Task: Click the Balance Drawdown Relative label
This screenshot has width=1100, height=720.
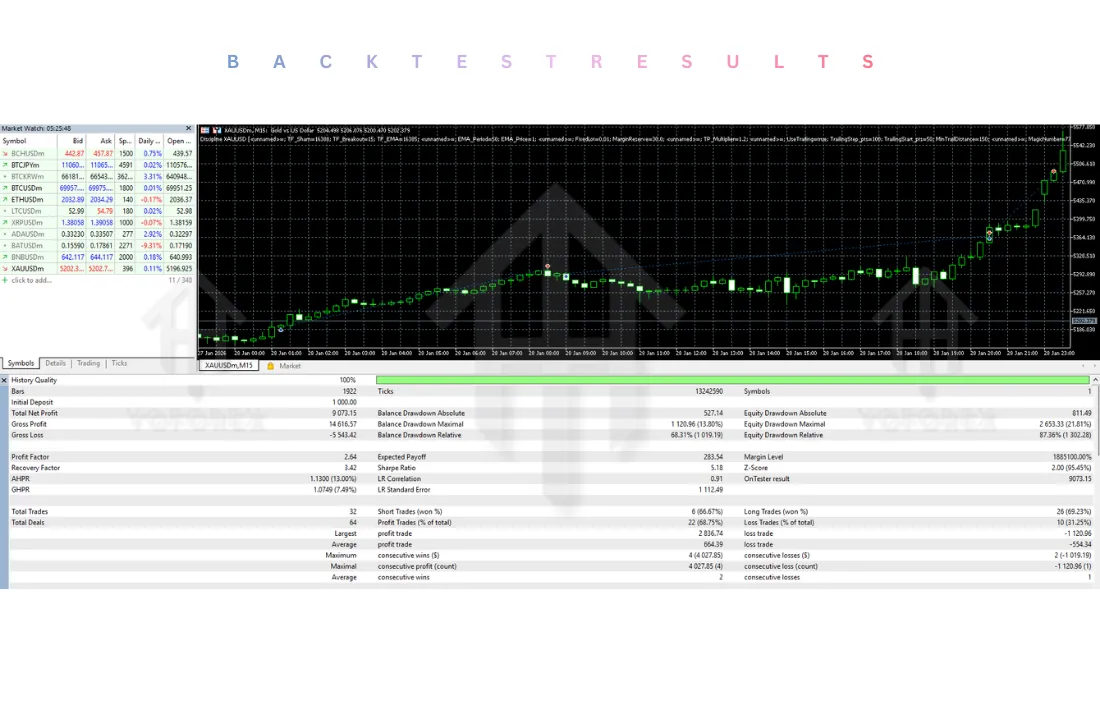Action: point(420,435)
